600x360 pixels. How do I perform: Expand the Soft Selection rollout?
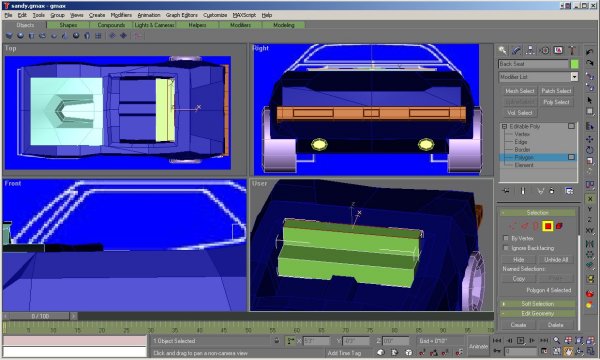point(538,304)
